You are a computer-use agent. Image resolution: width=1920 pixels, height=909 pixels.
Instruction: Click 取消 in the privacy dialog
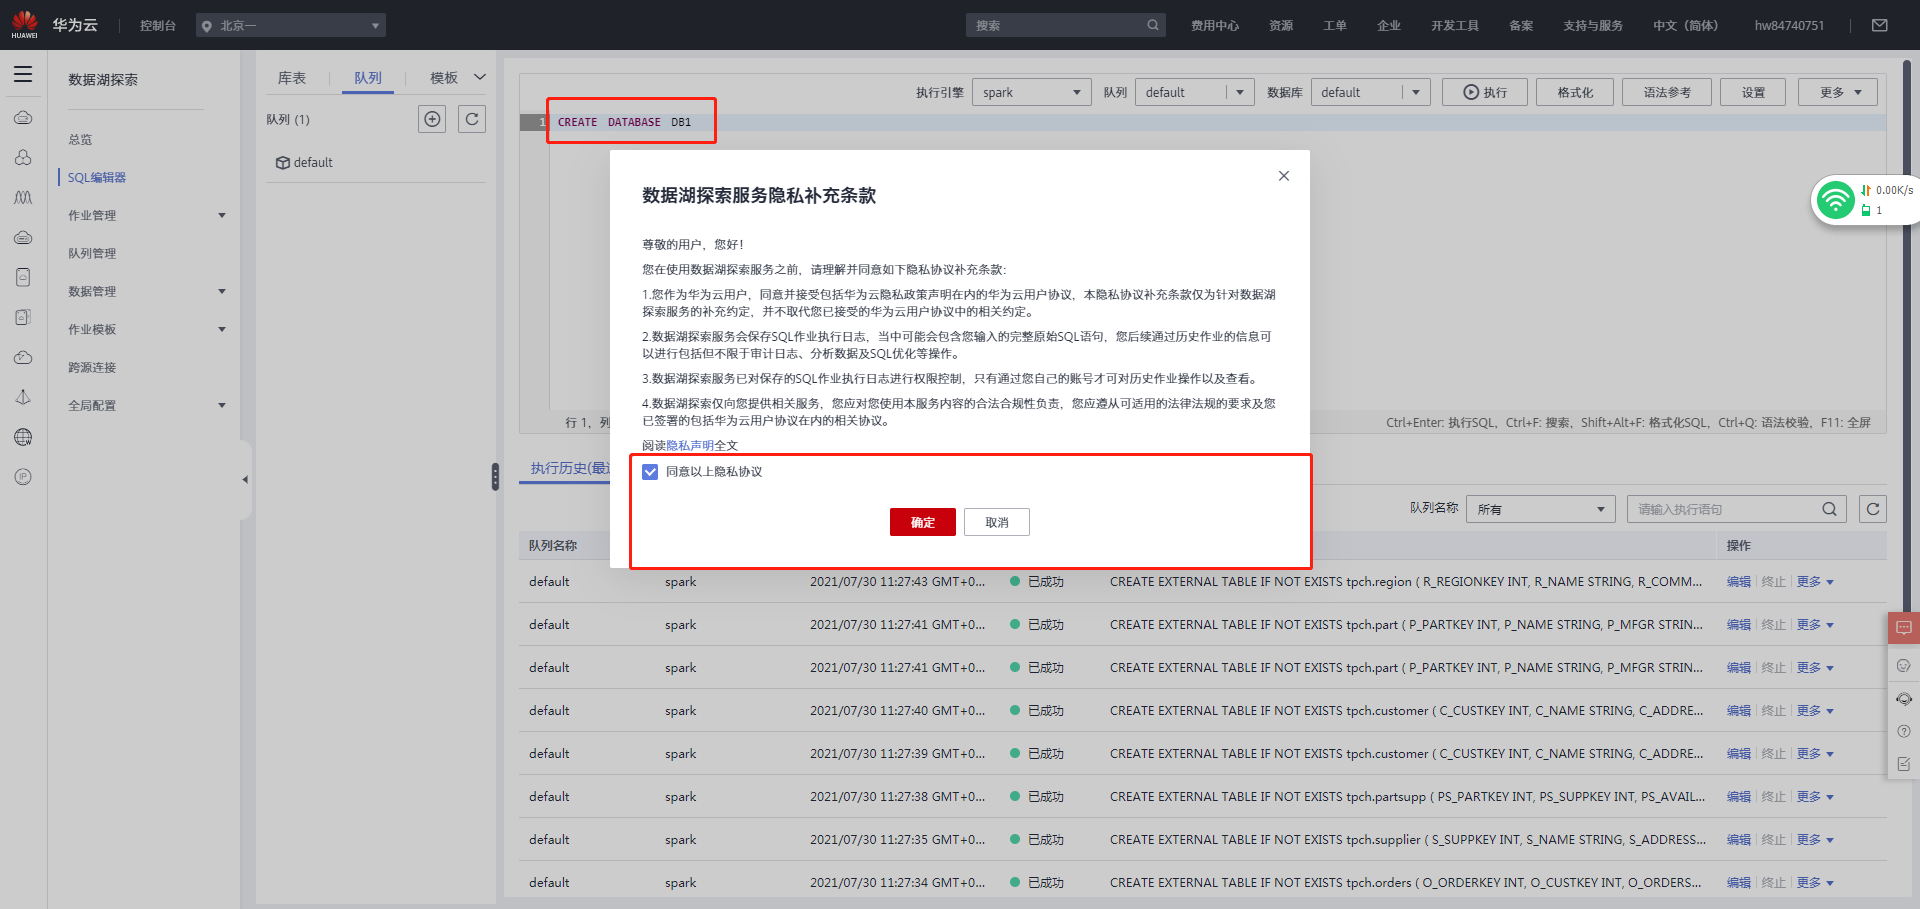pos(997,522)
